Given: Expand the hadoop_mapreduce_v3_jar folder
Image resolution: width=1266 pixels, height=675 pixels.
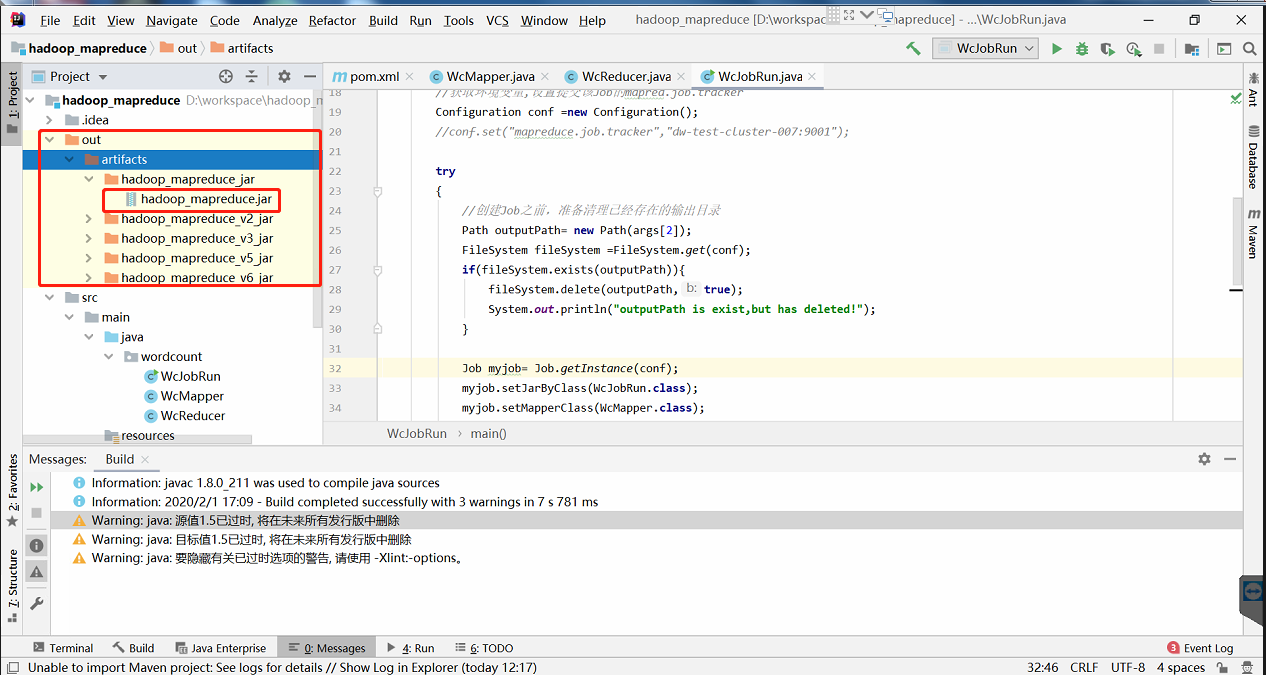Looking at the screenshot, I should click(89, 238).
